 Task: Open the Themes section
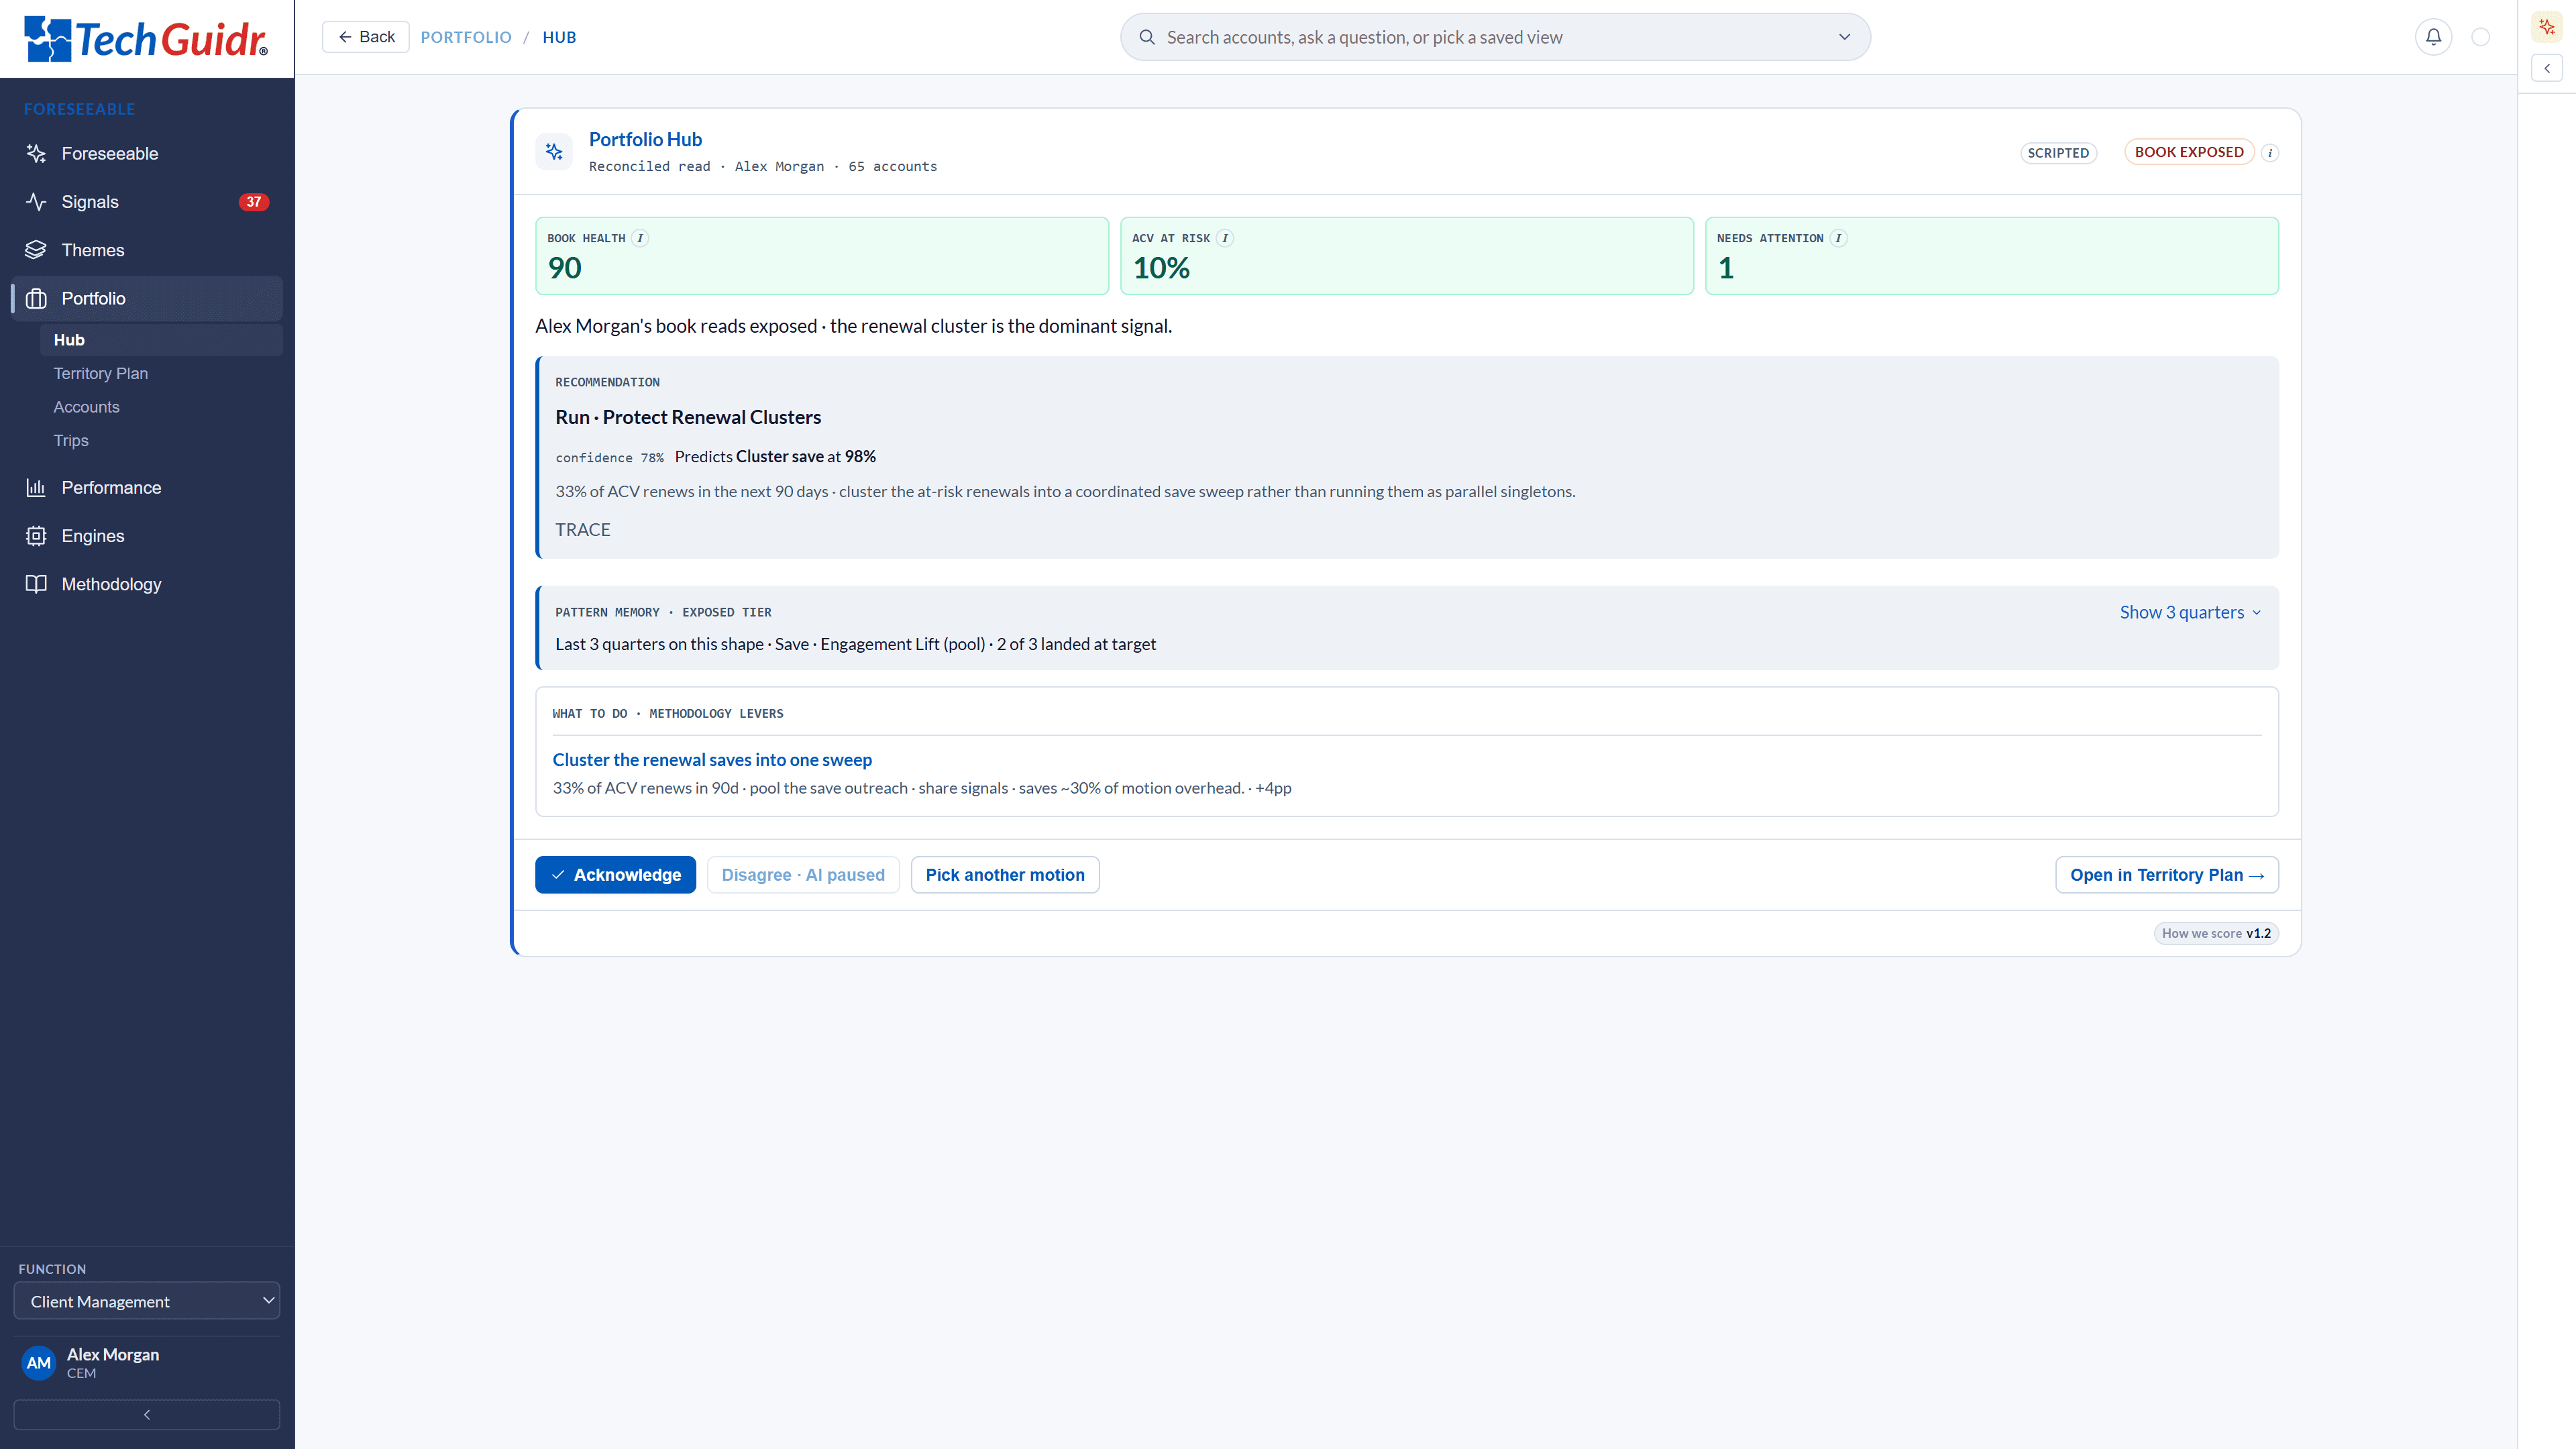tap(146, 250)
